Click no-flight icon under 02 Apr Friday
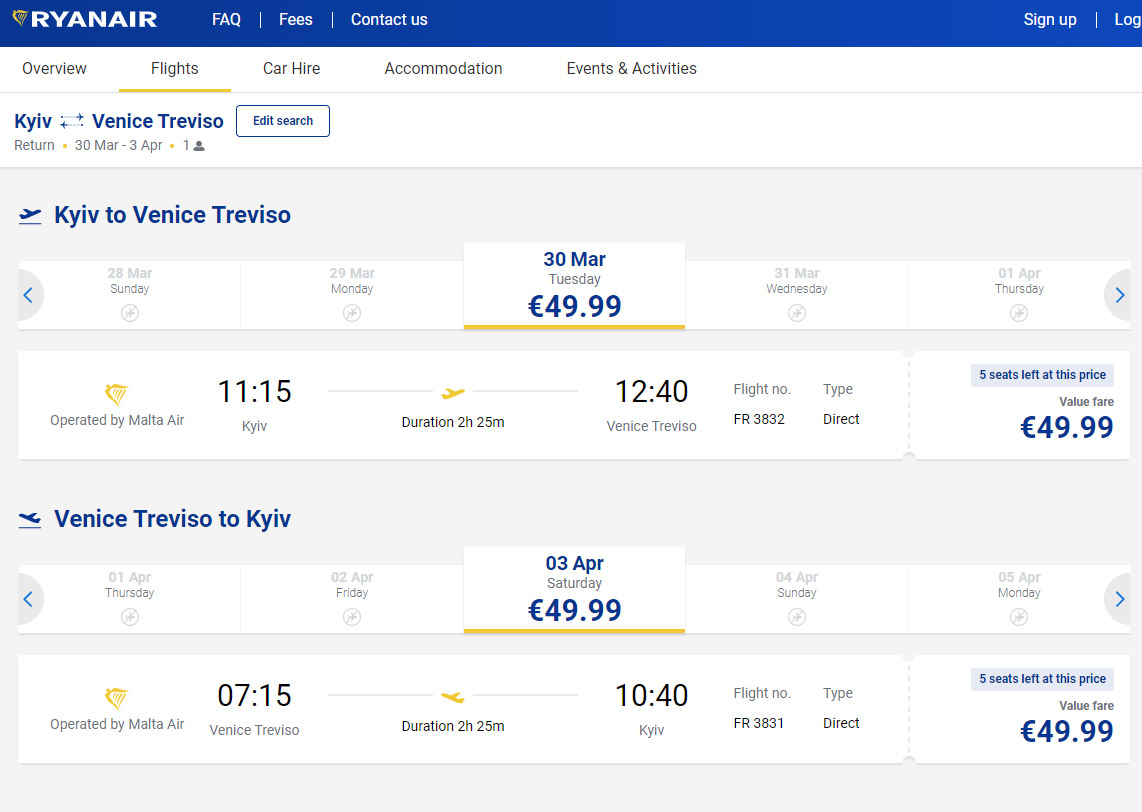1142x812 pixels. click(352, 617)
